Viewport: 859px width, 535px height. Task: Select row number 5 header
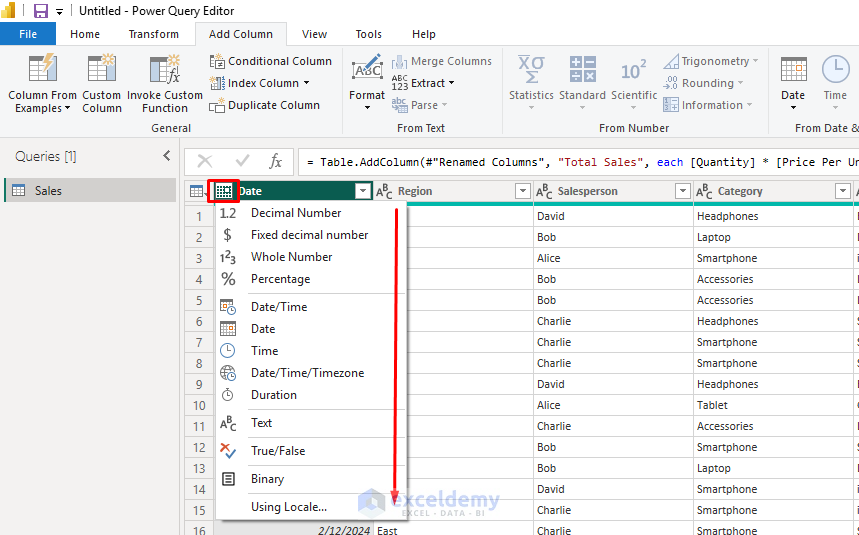199,300
